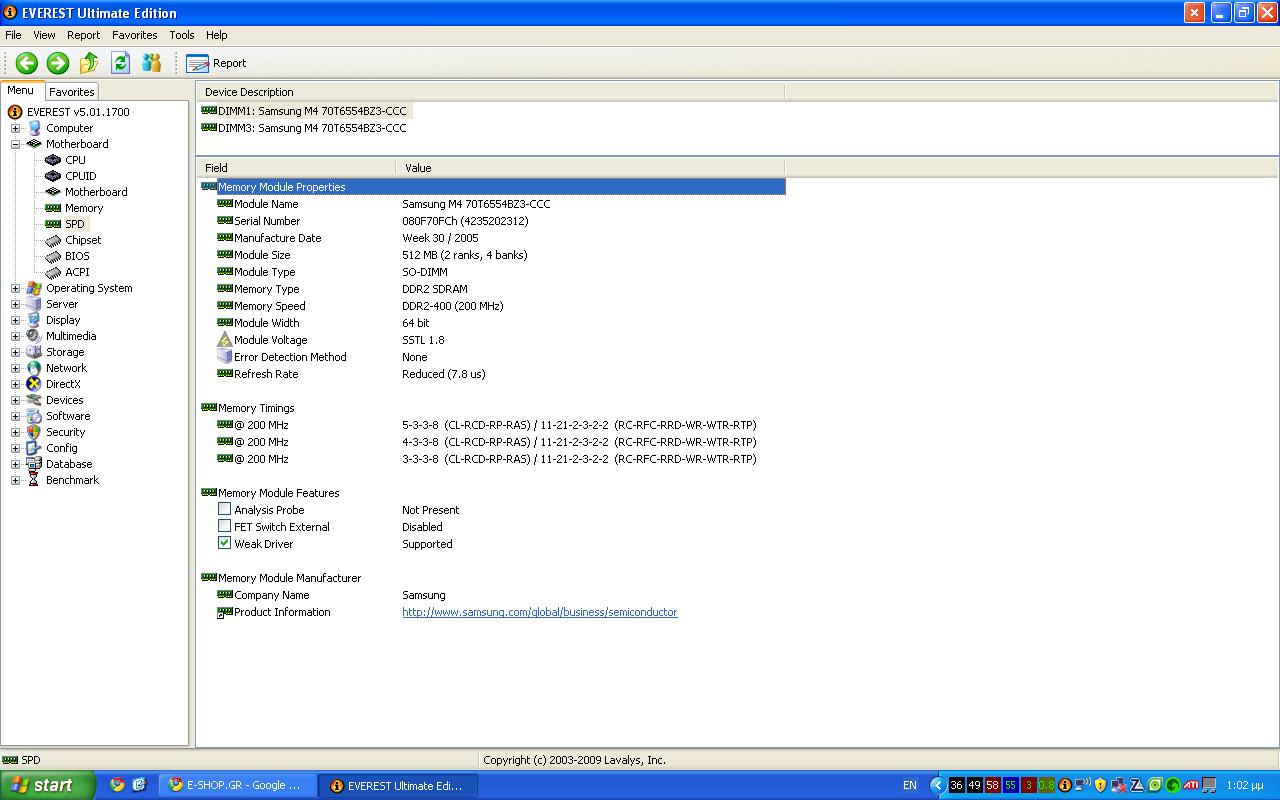
Task: Toggle the Analysis Probe checkbox
Action: 224,509
